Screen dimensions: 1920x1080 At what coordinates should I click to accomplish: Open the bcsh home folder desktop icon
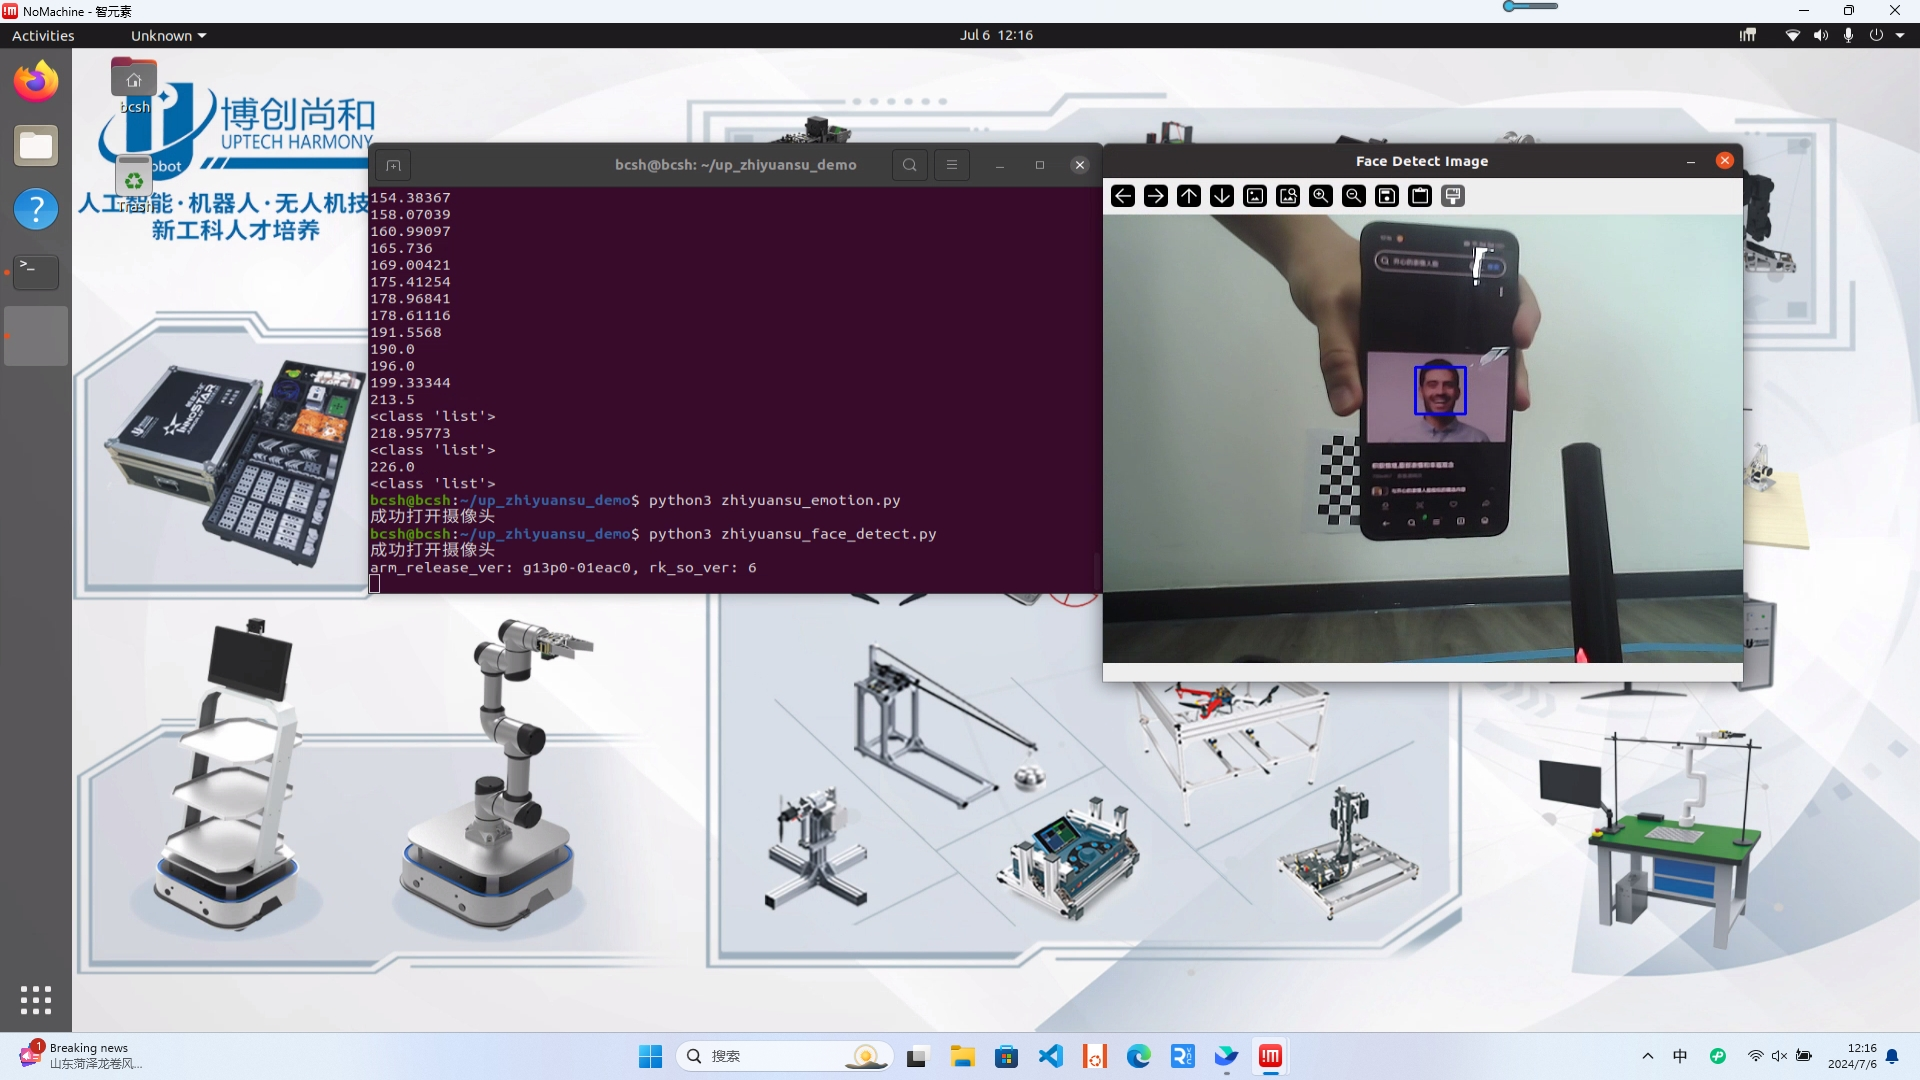click(x=134, y=86)
